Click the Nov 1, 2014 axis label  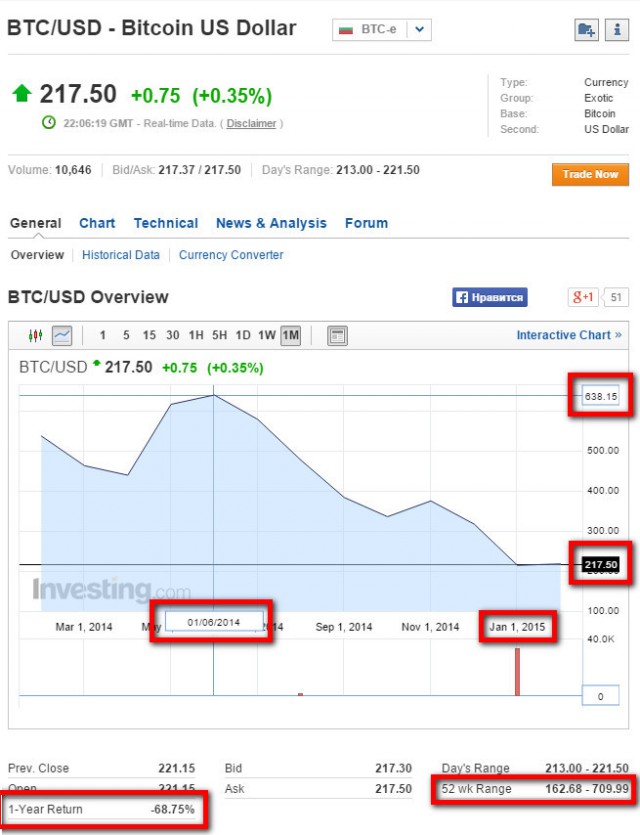click(430, 627)
